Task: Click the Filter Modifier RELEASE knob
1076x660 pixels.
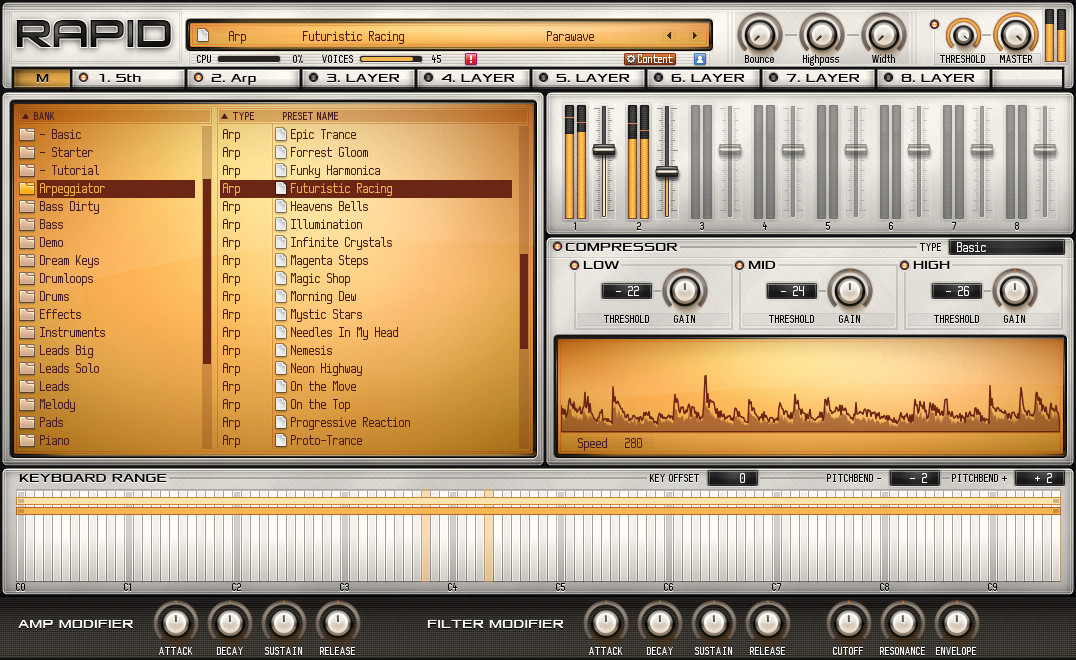Action: 767,623
